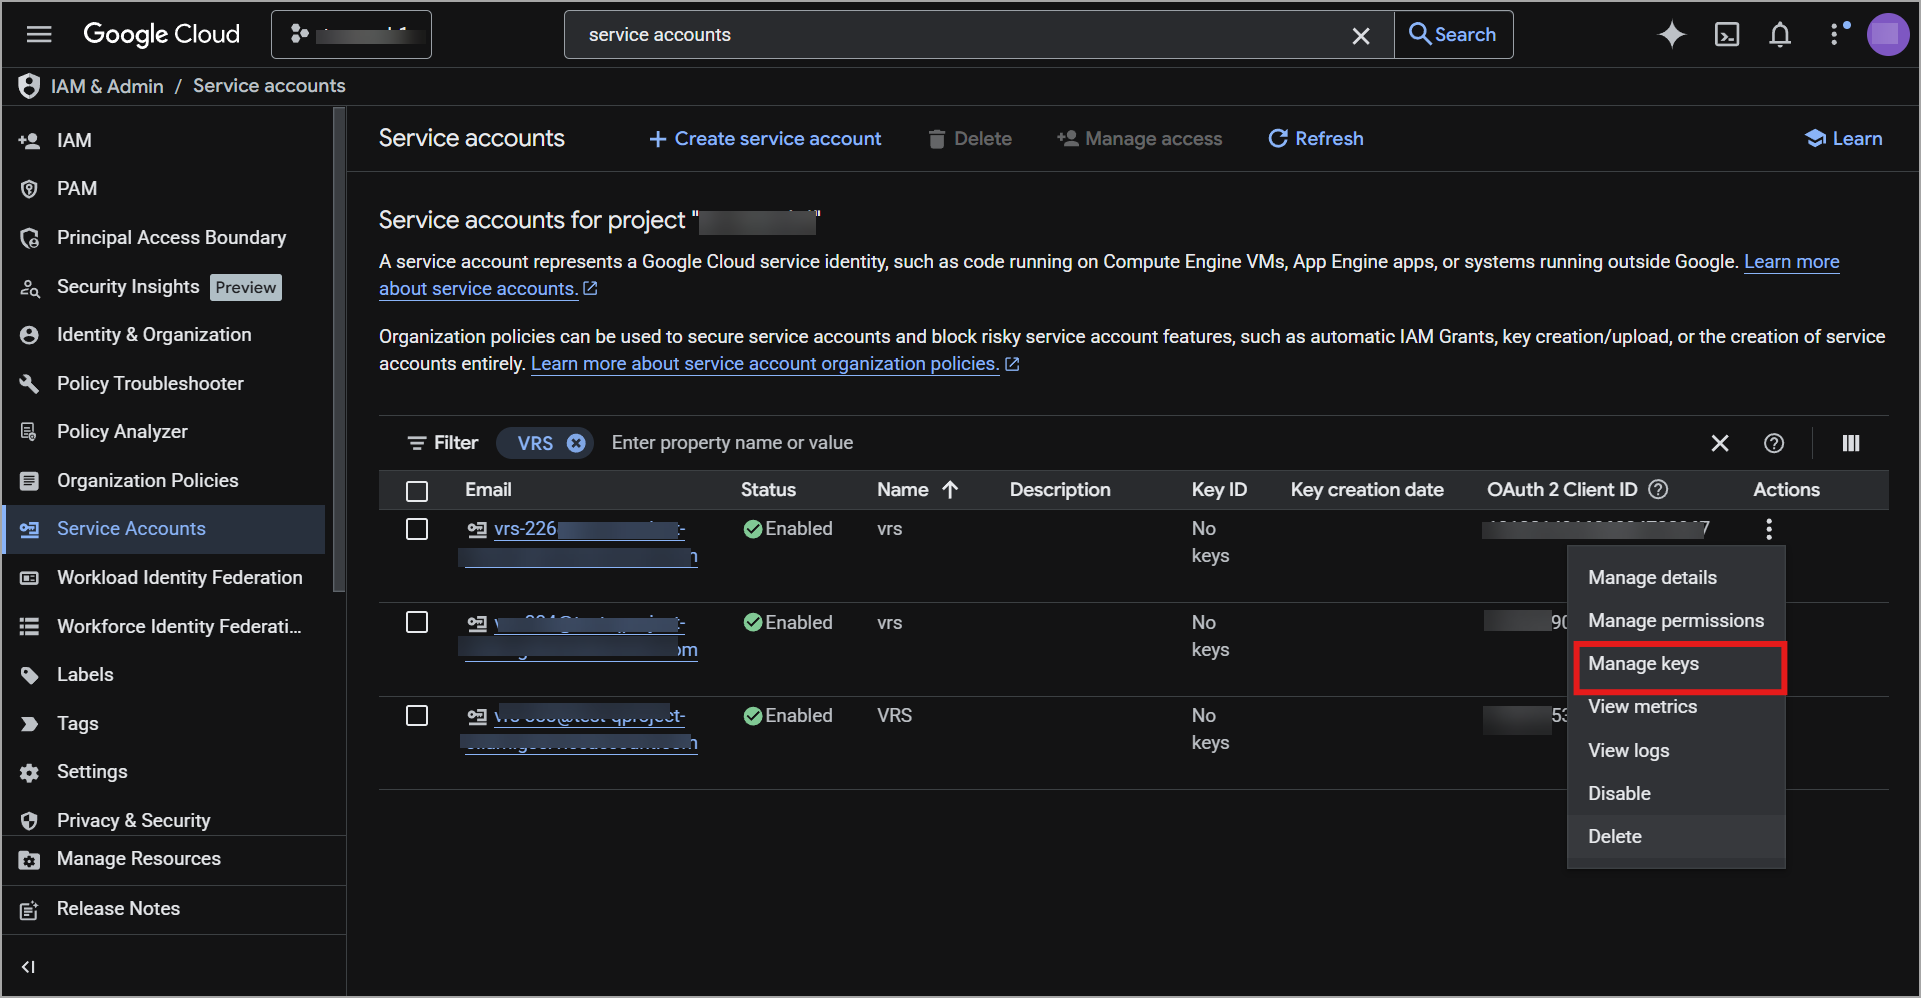The width and height of the screenshot is (1921, 998).
Task: Click the Gemini sparkle icon
Action: pos(1671,35)
